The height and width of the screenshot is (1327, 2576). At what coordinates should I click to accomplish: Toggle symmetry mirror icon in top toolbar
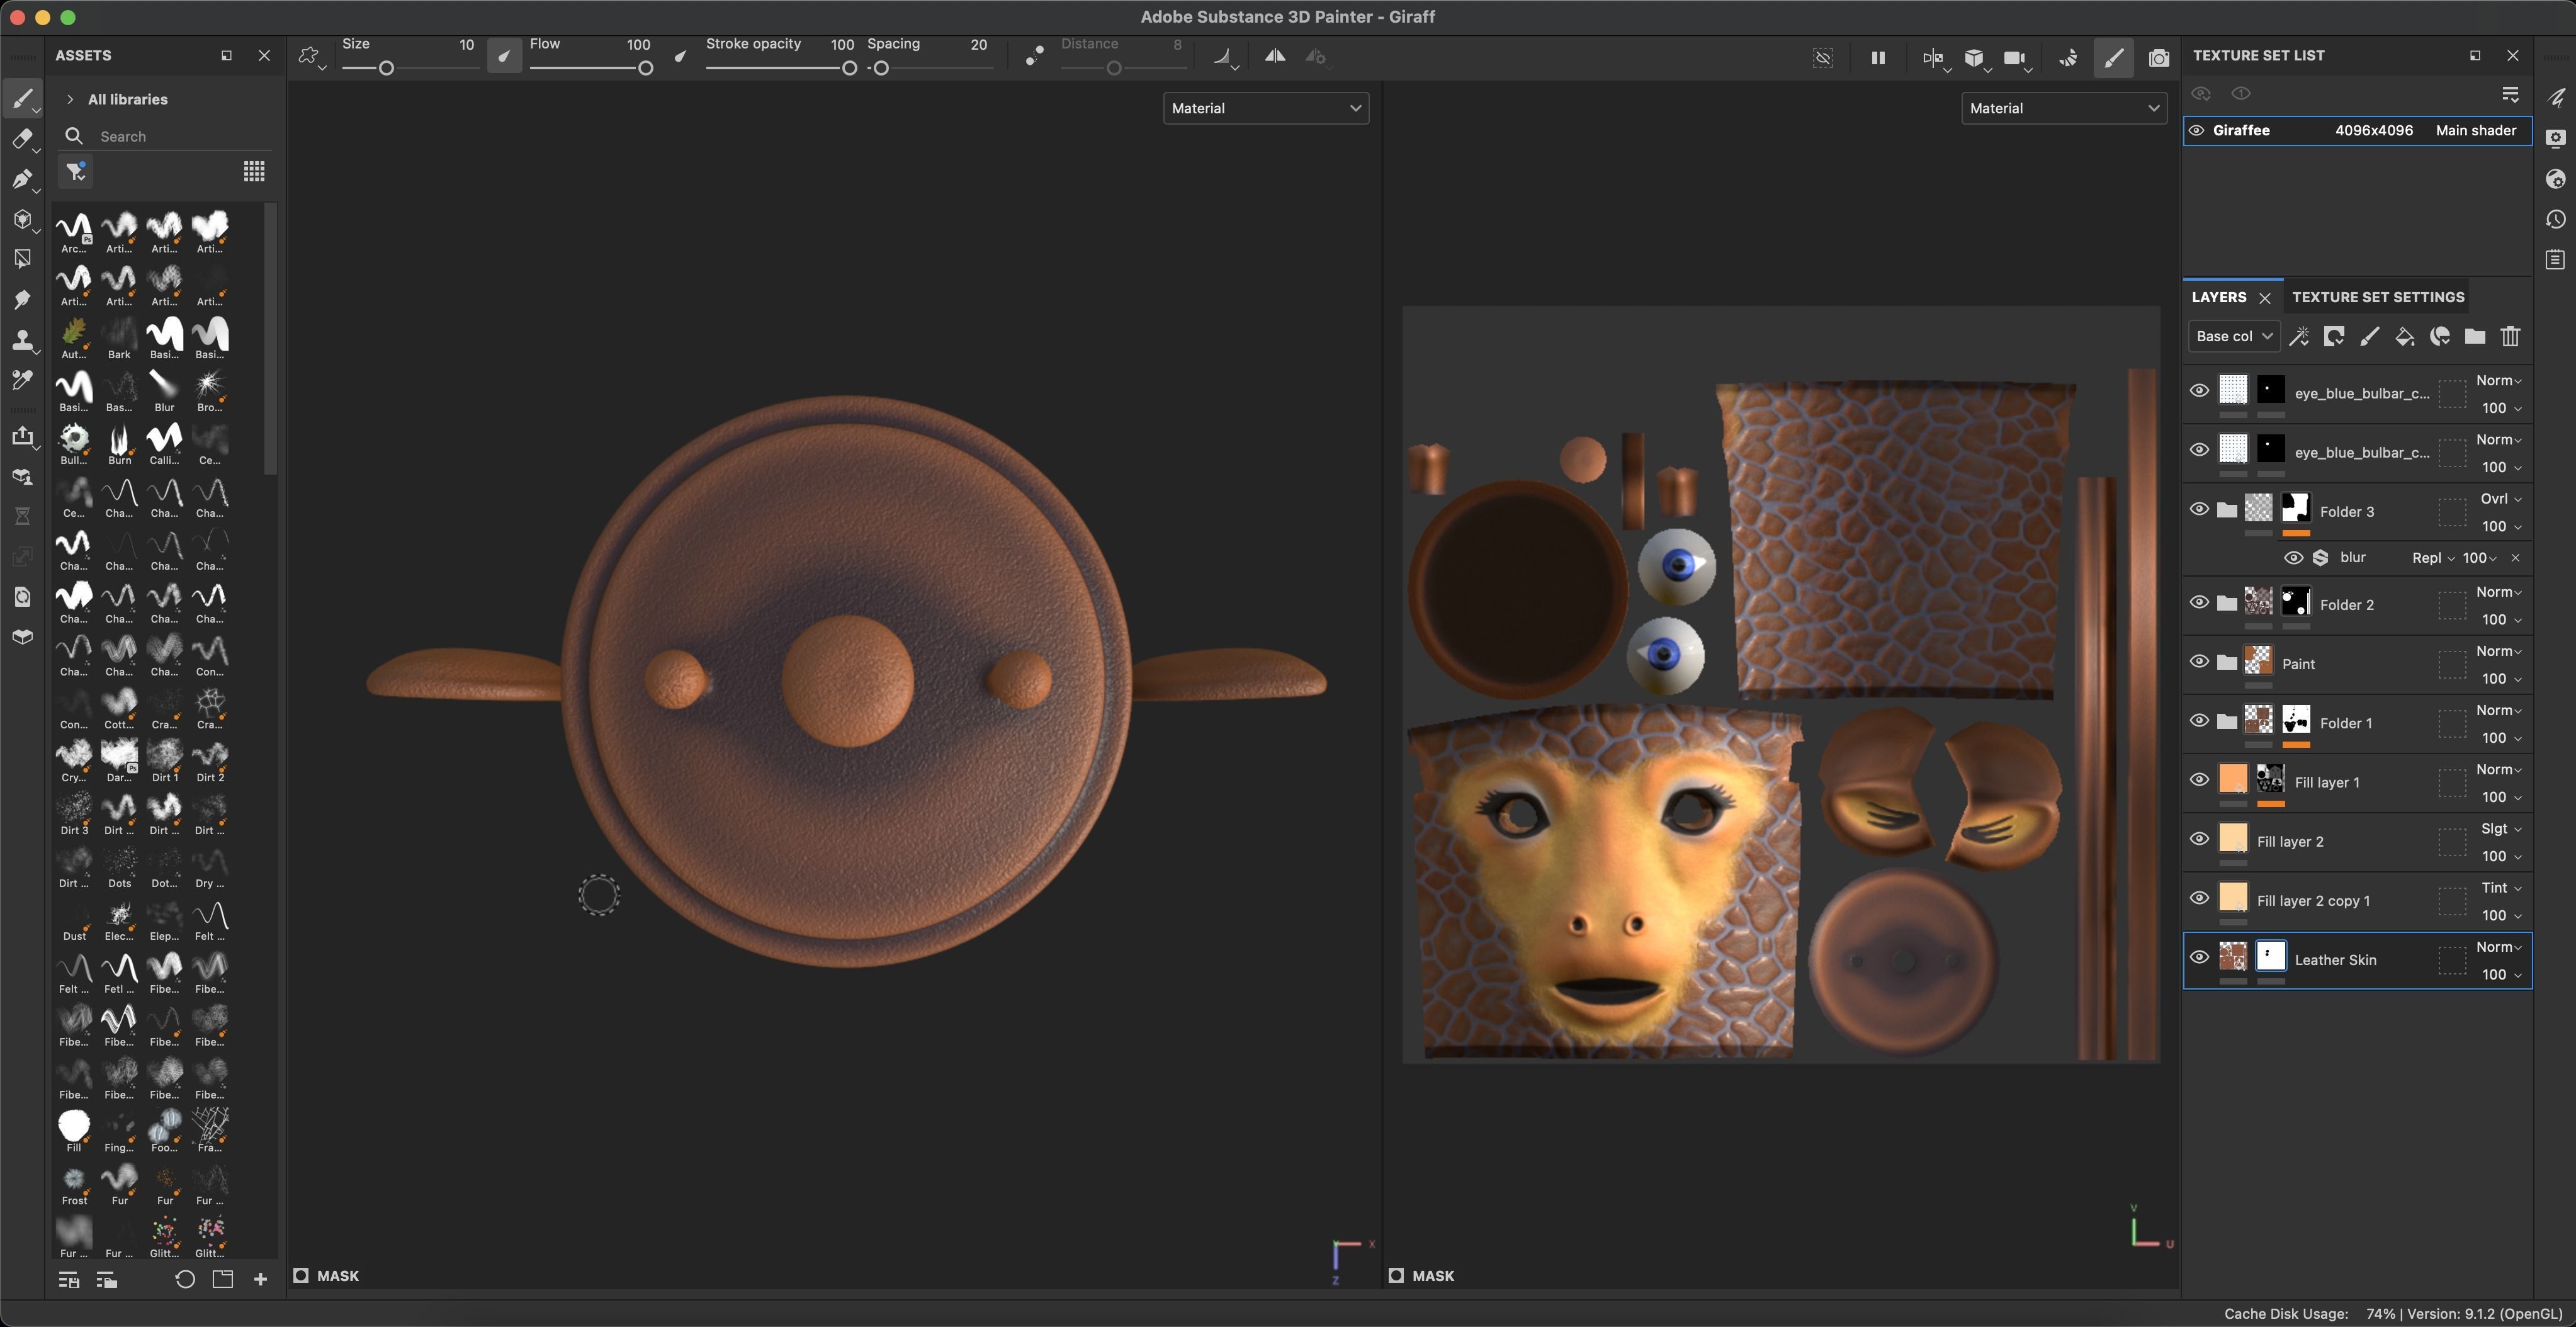1275,57
